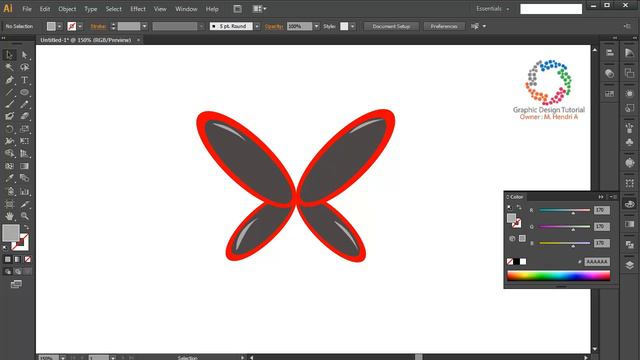The width and height of the screenshot is (640, 360).
Task: Swap fill and stroke arrow in toolbox
Action: point(26,227)
